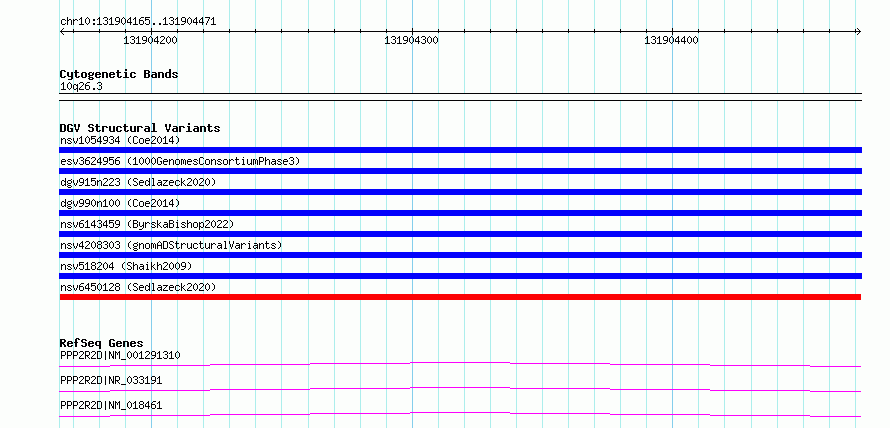
Task: Open variant nsv4208303 (gnomADStructuralVariants) label
Action: 171,245
